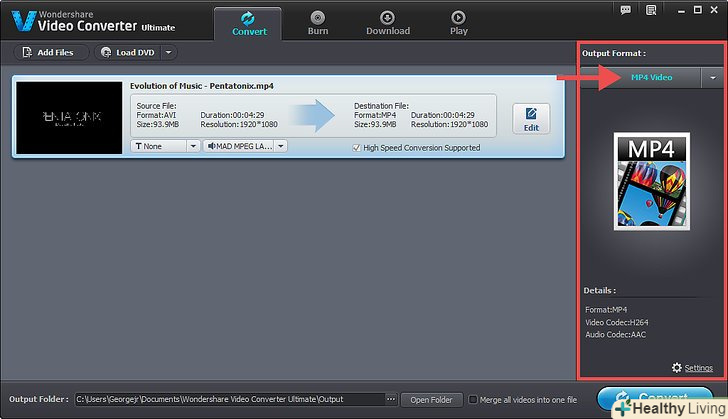
Task: Open the Convert tab
Action: pyautogui.click(x=248, y=24)
